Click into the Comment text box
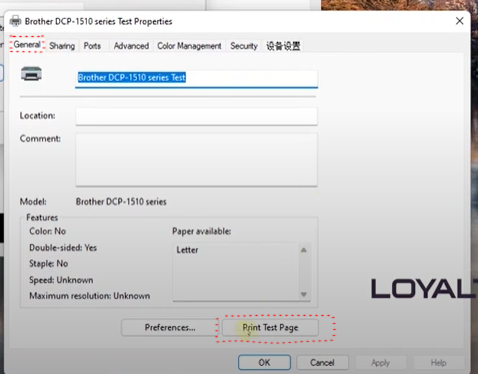Viewport: 478px width, 374px height. [x=196, y=160]
